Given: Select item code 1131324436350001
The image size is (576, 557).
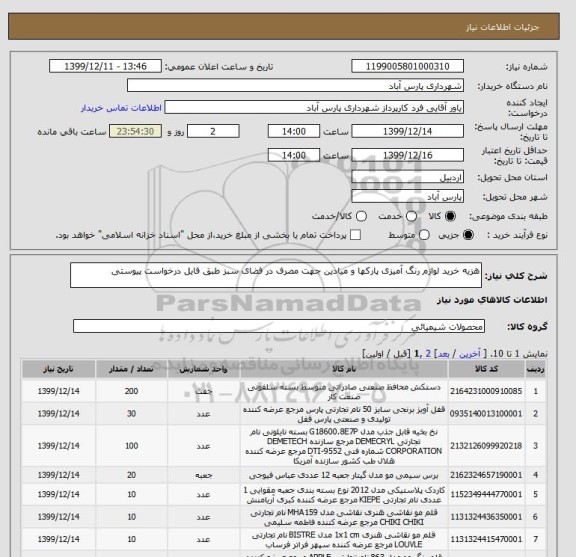Looking at the screenshot, I should click(486, 517).
